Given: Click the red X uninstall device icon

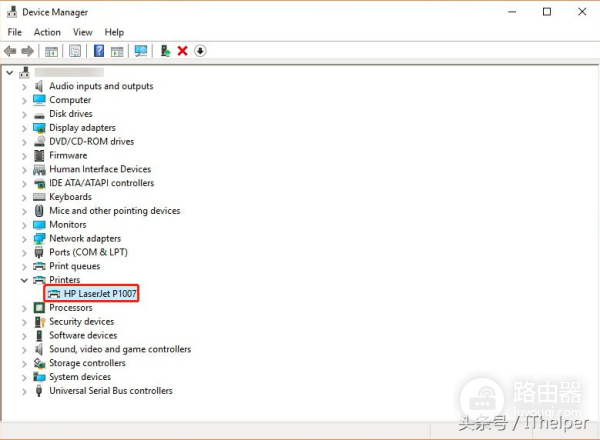Looking at the screenshot, I should tap(182, 51).
